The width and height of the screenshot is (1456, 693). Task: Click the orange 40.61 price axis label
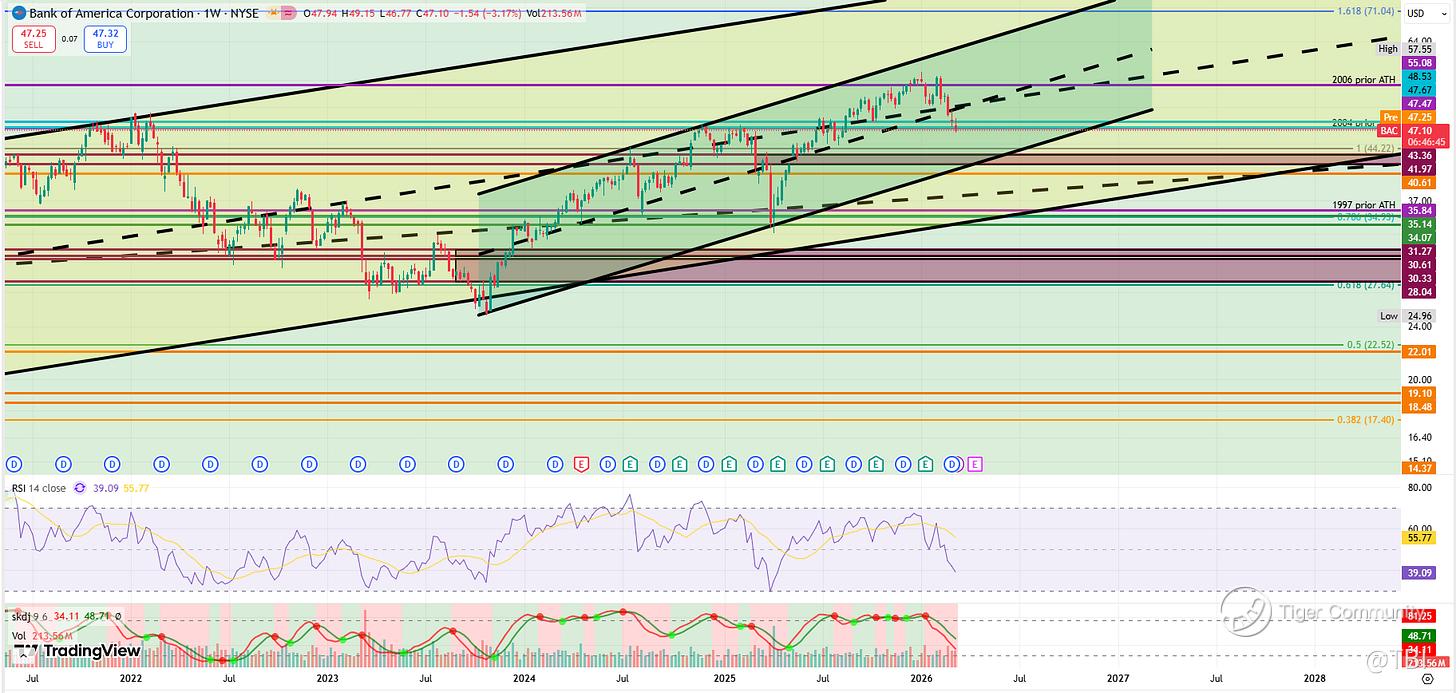pos(1418,183)
